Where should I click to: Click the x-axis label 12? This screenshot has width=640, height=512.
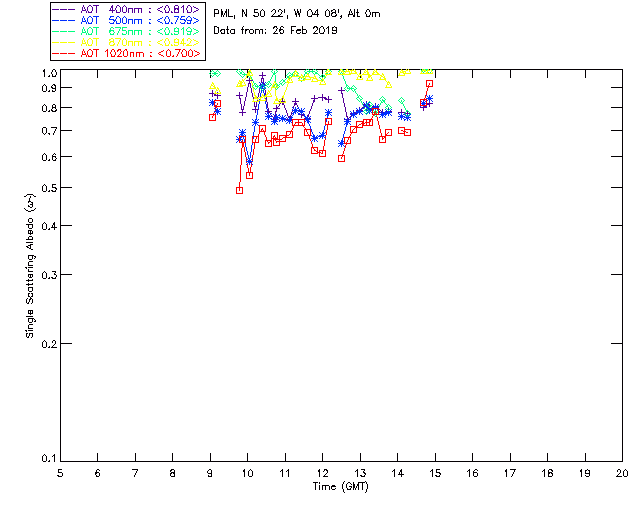pyautogui.click(x=322, y=474)
